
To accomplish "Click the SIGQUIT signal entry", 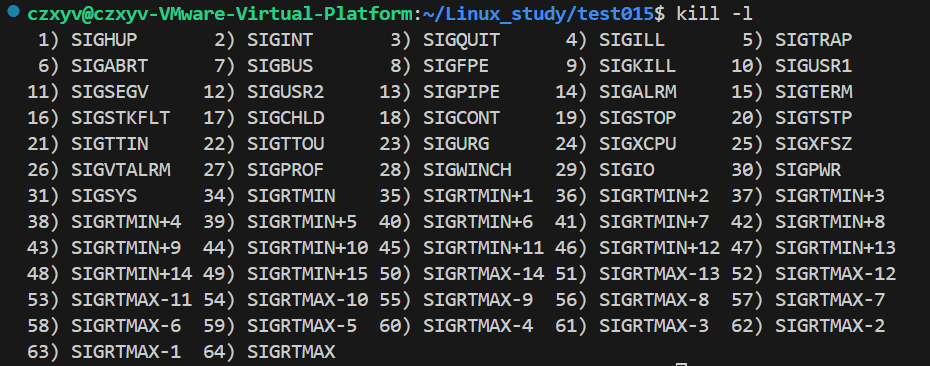I will [461, 40].
